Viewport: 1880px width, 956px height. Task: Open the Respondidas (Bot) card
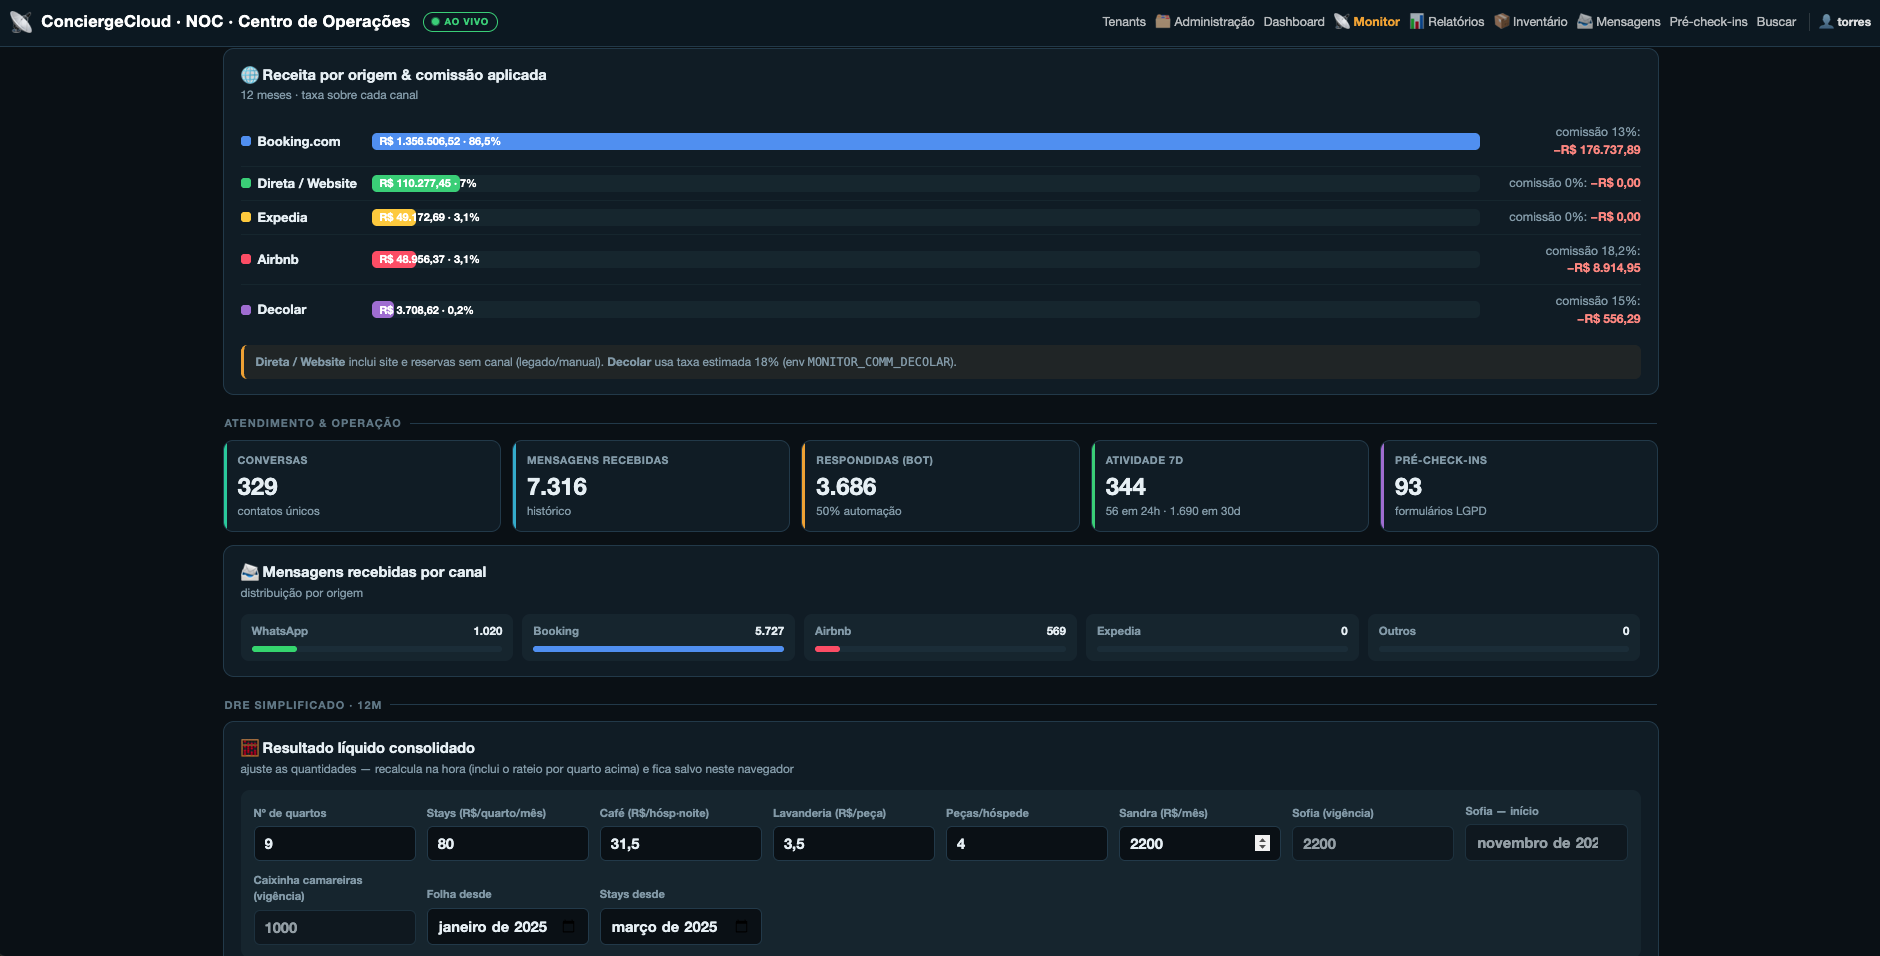point(941,486)
